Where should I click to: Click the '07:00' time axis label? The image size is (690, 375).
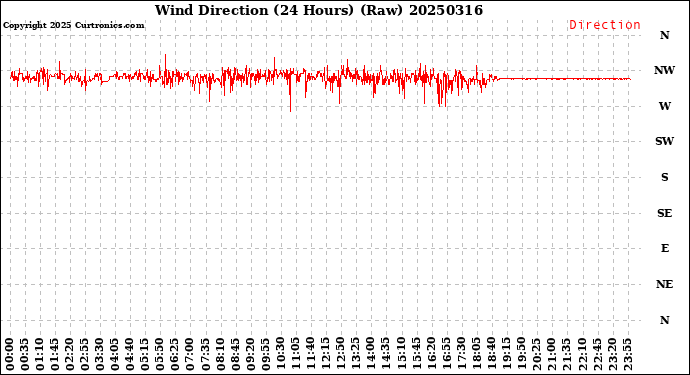click(190, 355)
